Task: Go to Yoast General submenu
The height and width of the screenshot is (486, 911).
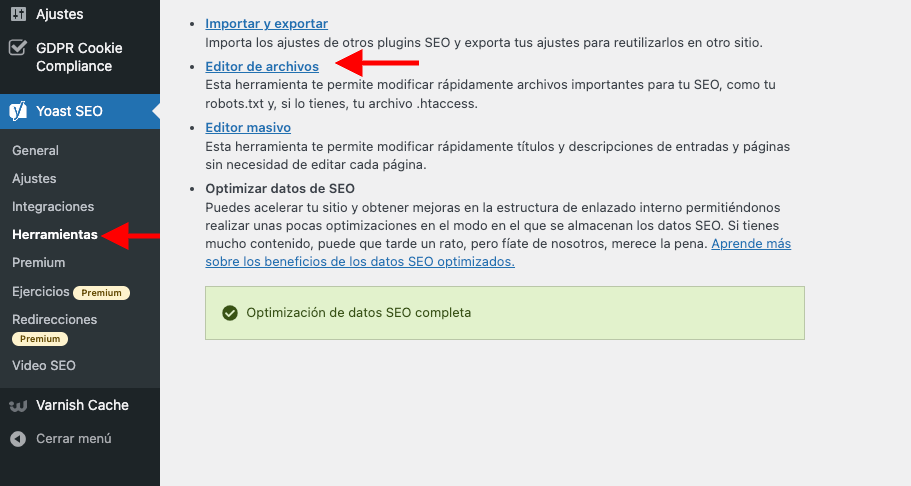Action: click(x=35, y=151)
